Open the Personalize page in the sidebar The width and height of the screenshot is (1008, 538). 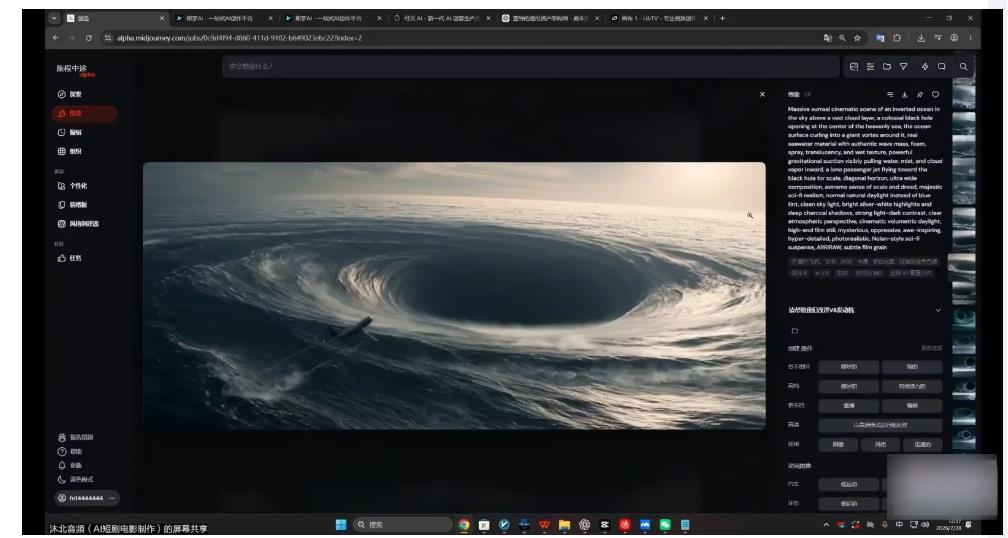coord(72,186)
